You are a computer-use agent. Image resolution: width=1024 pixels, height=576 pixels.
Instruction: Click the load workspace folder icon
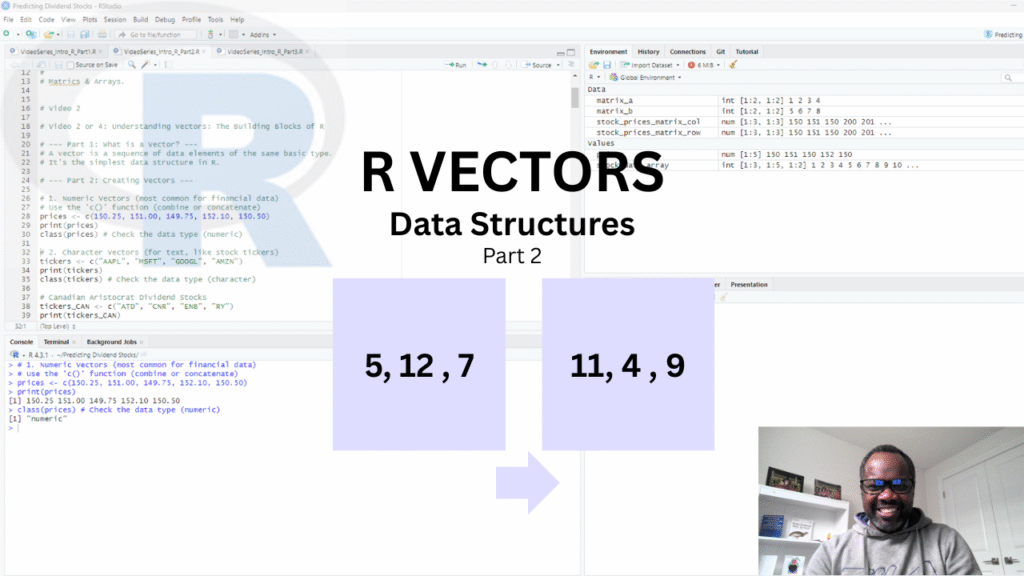point(593,65)
